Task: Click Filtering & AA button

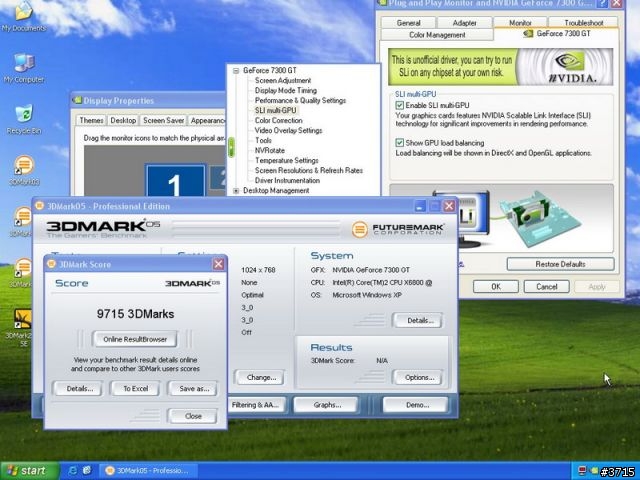Action: tap(256, 405)
